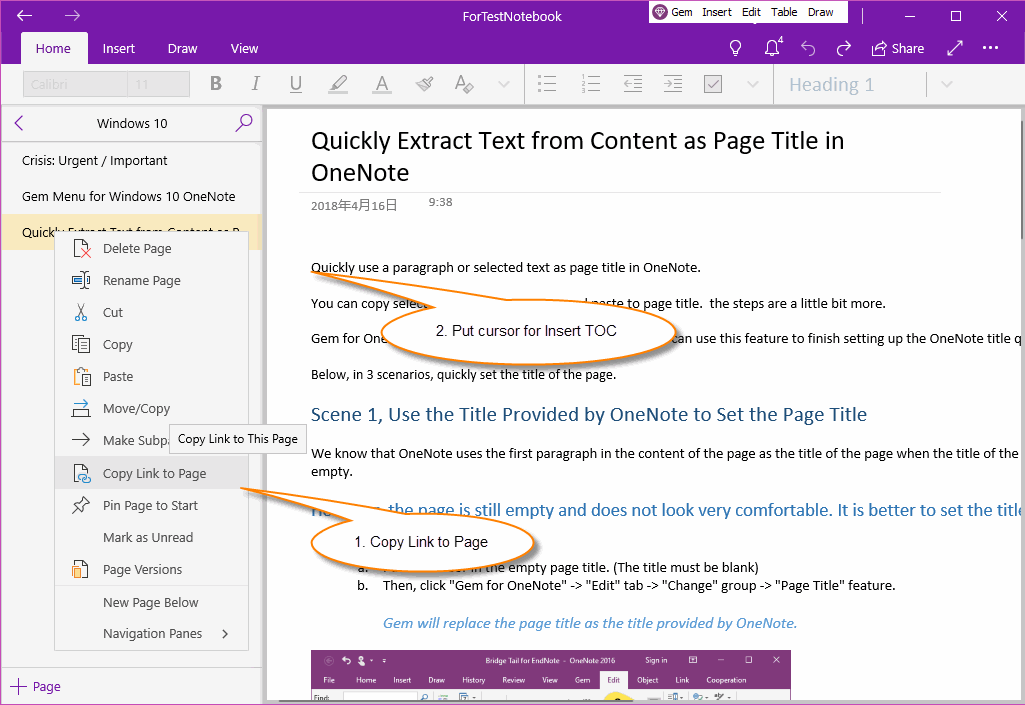Switch to the Draw ribbon tab
This screenshot has height=705, width=1025.
coord(182,48)
